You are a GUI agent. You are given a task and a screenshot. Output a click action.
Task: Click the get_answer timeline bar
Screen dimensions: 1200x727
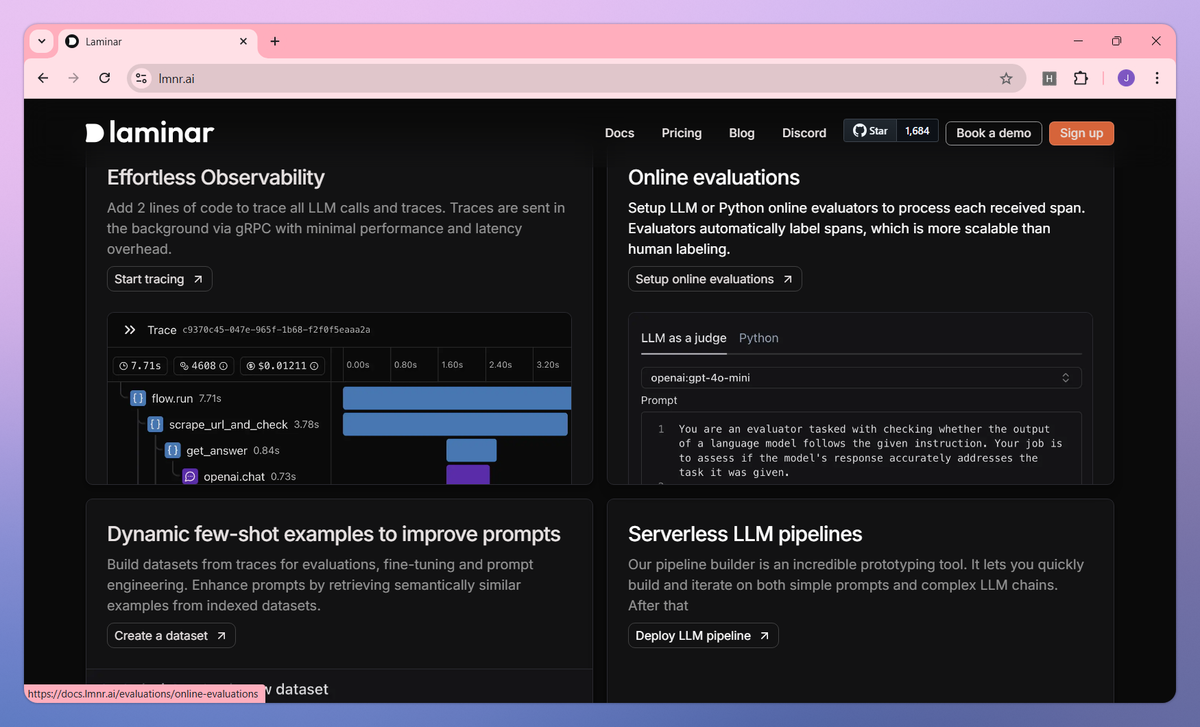tap(471, 450)
